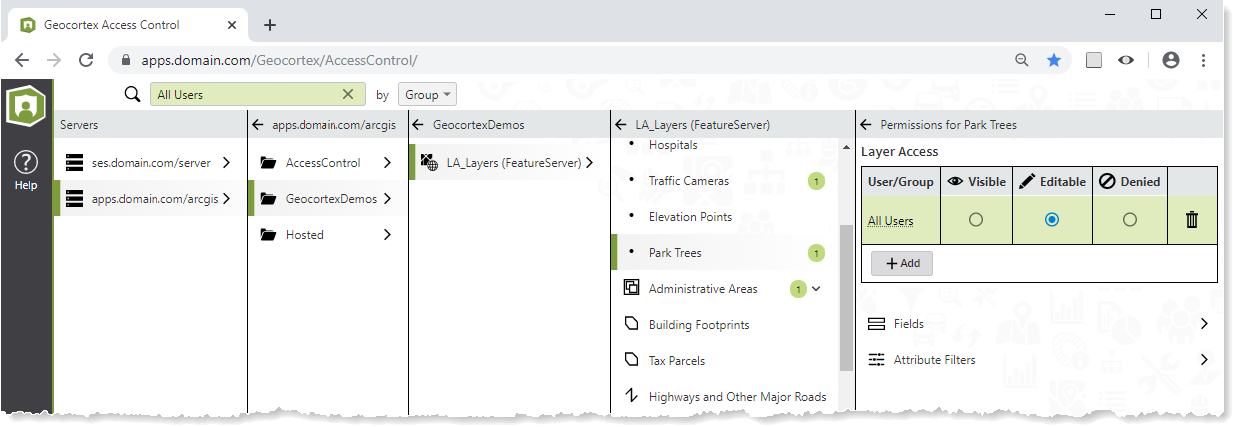Click the Highways and Other Major Roads line icon
This screenshot has height=427, width=1233.
(631, 396)
